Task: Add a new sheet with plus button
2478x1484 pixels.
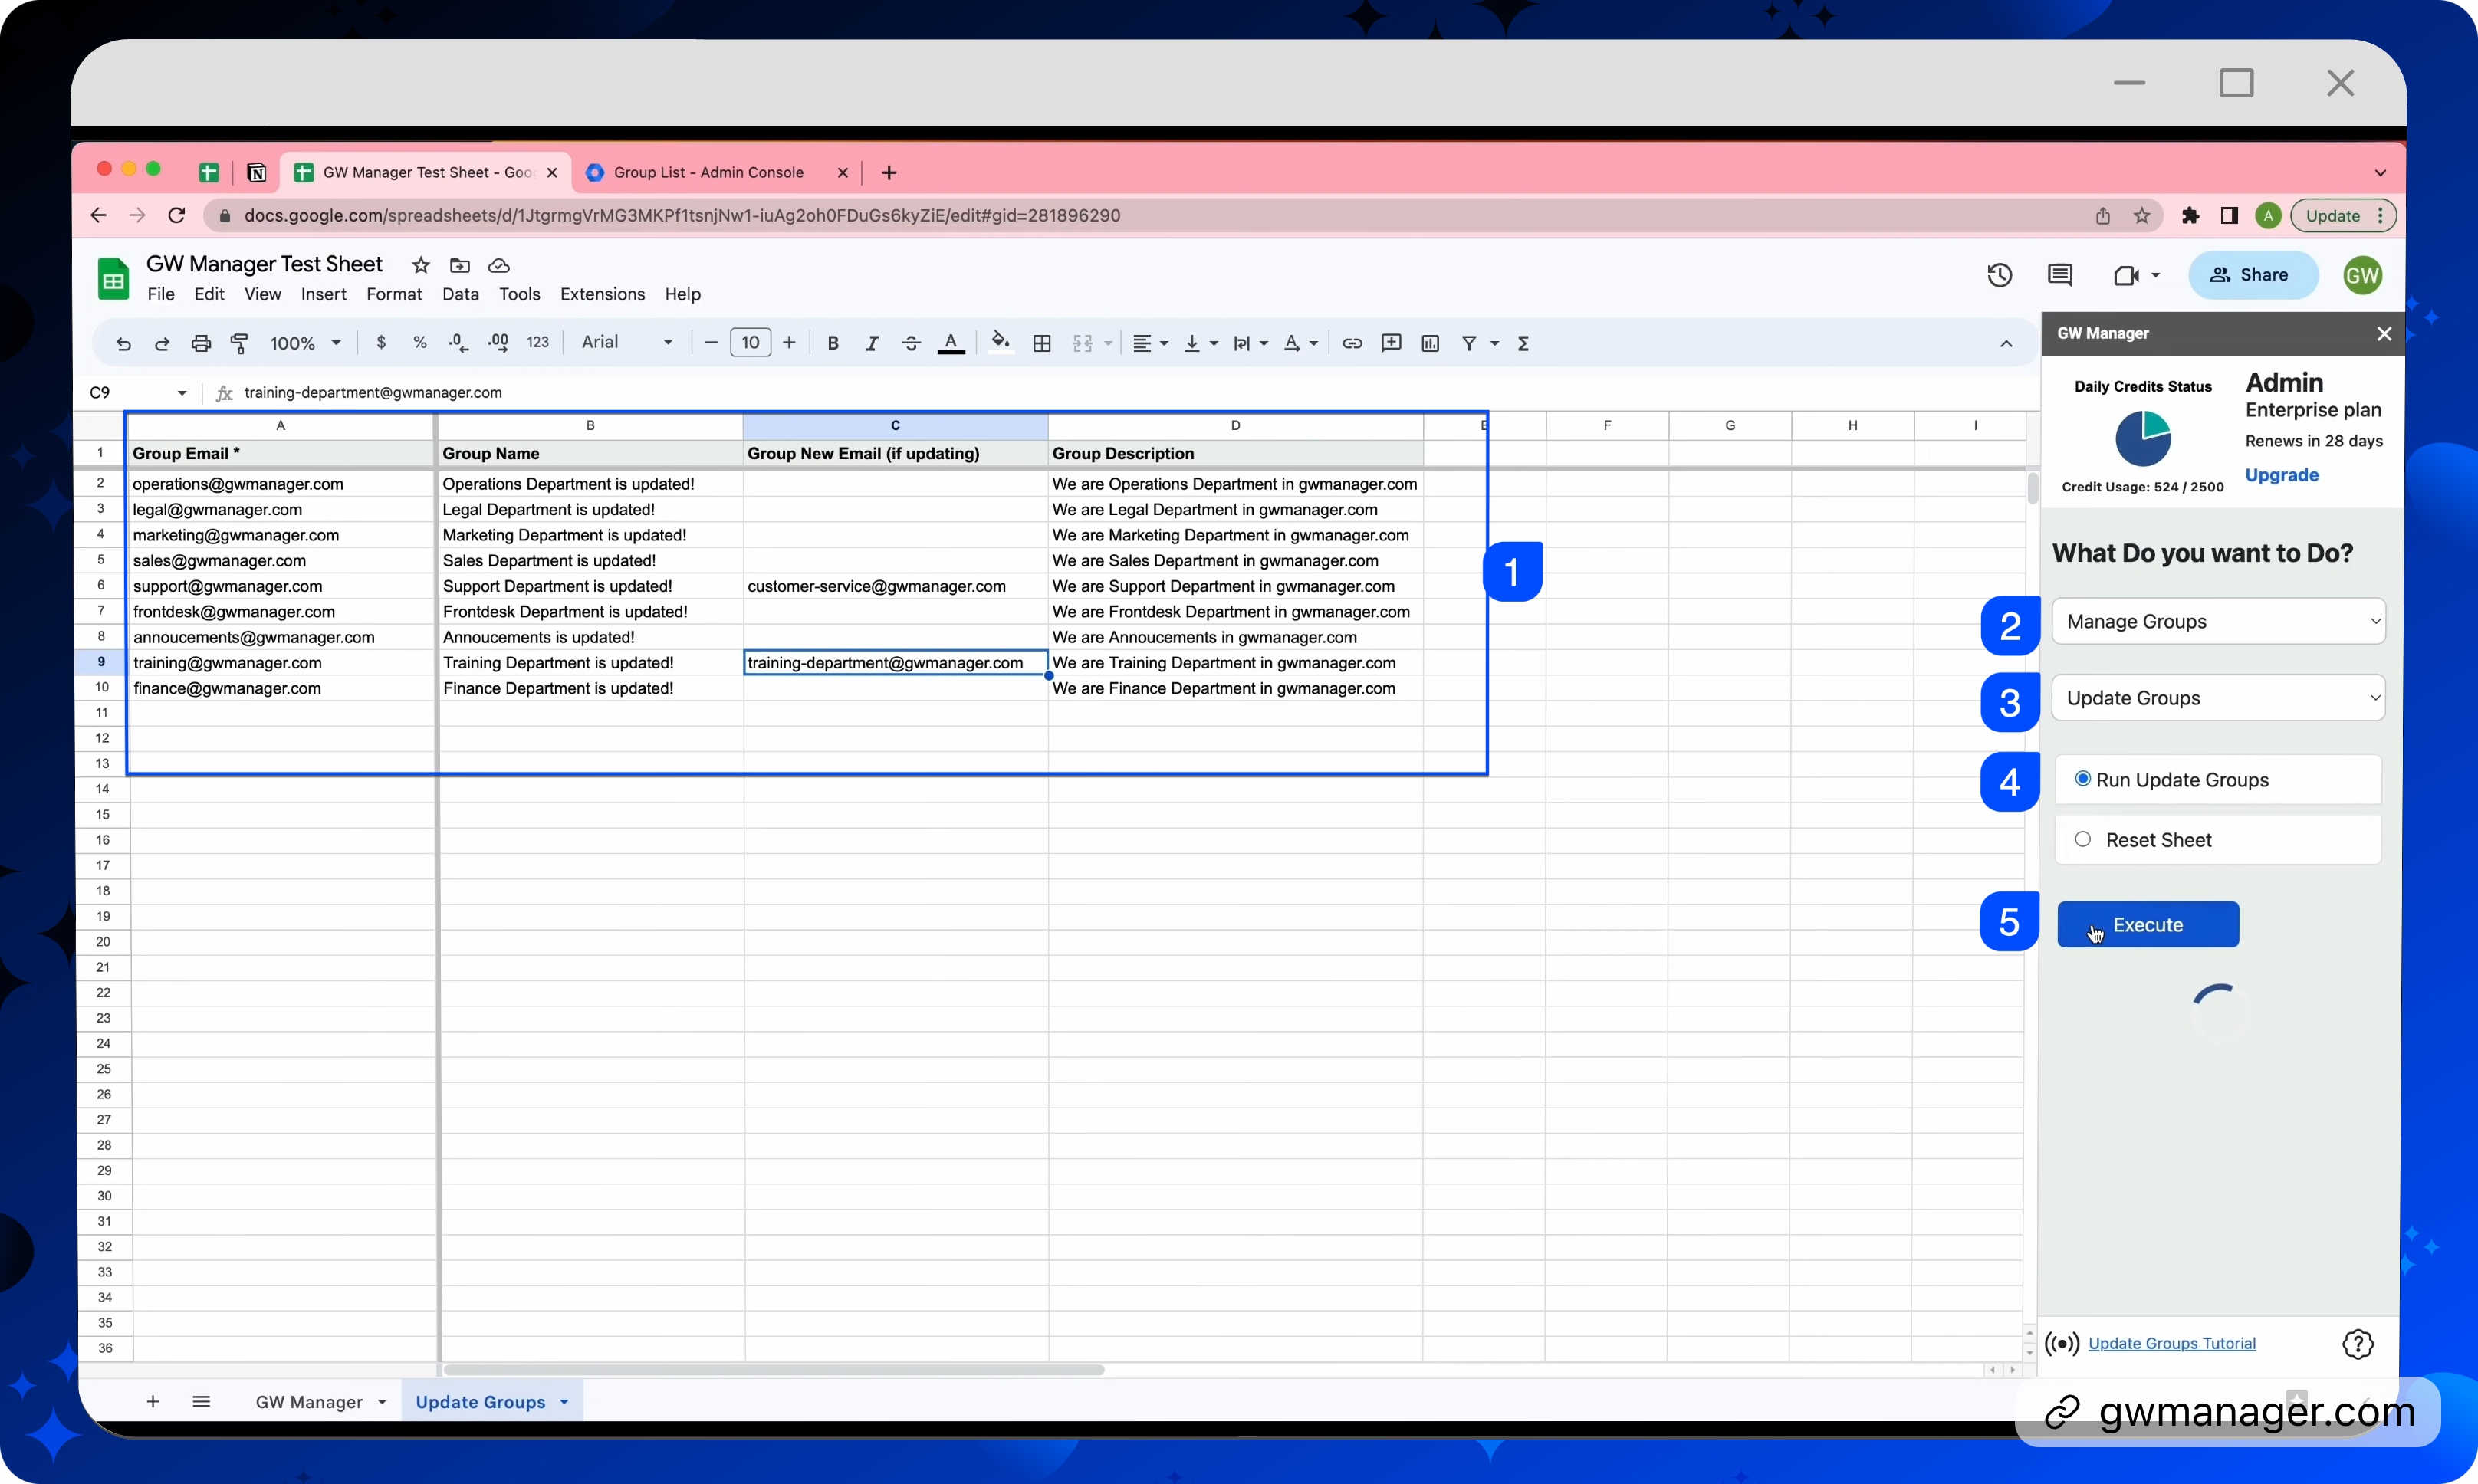Action: tap(152, 1402)
